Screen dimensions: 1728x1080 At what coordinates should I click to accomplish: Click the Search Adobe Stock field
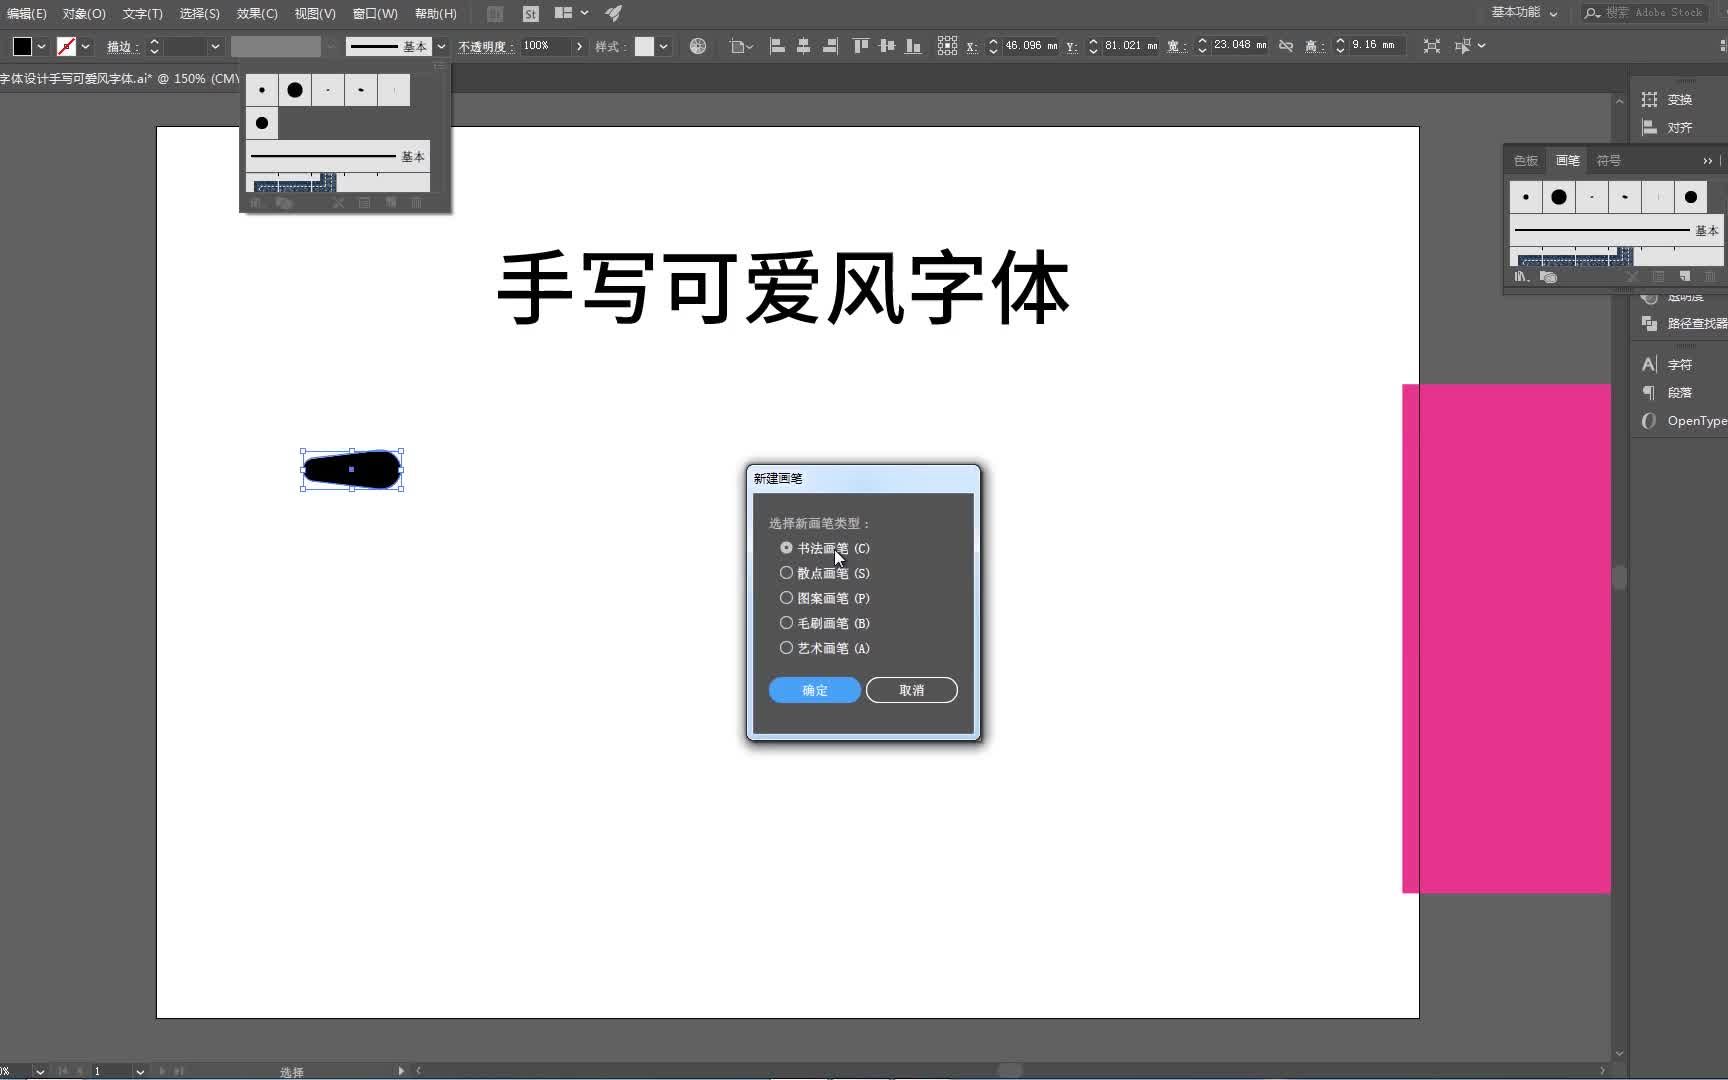(x=1645, y=13)
